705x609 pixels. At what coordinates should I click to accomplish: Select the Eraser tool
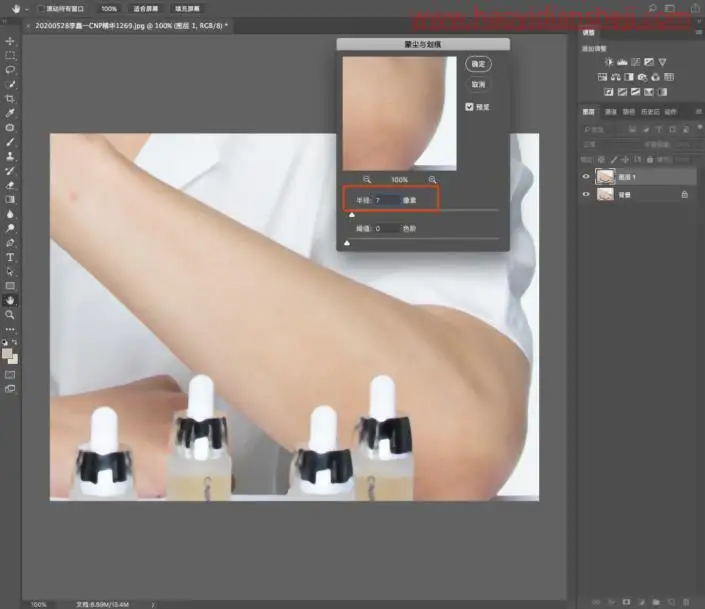click(x=10, y=185)
